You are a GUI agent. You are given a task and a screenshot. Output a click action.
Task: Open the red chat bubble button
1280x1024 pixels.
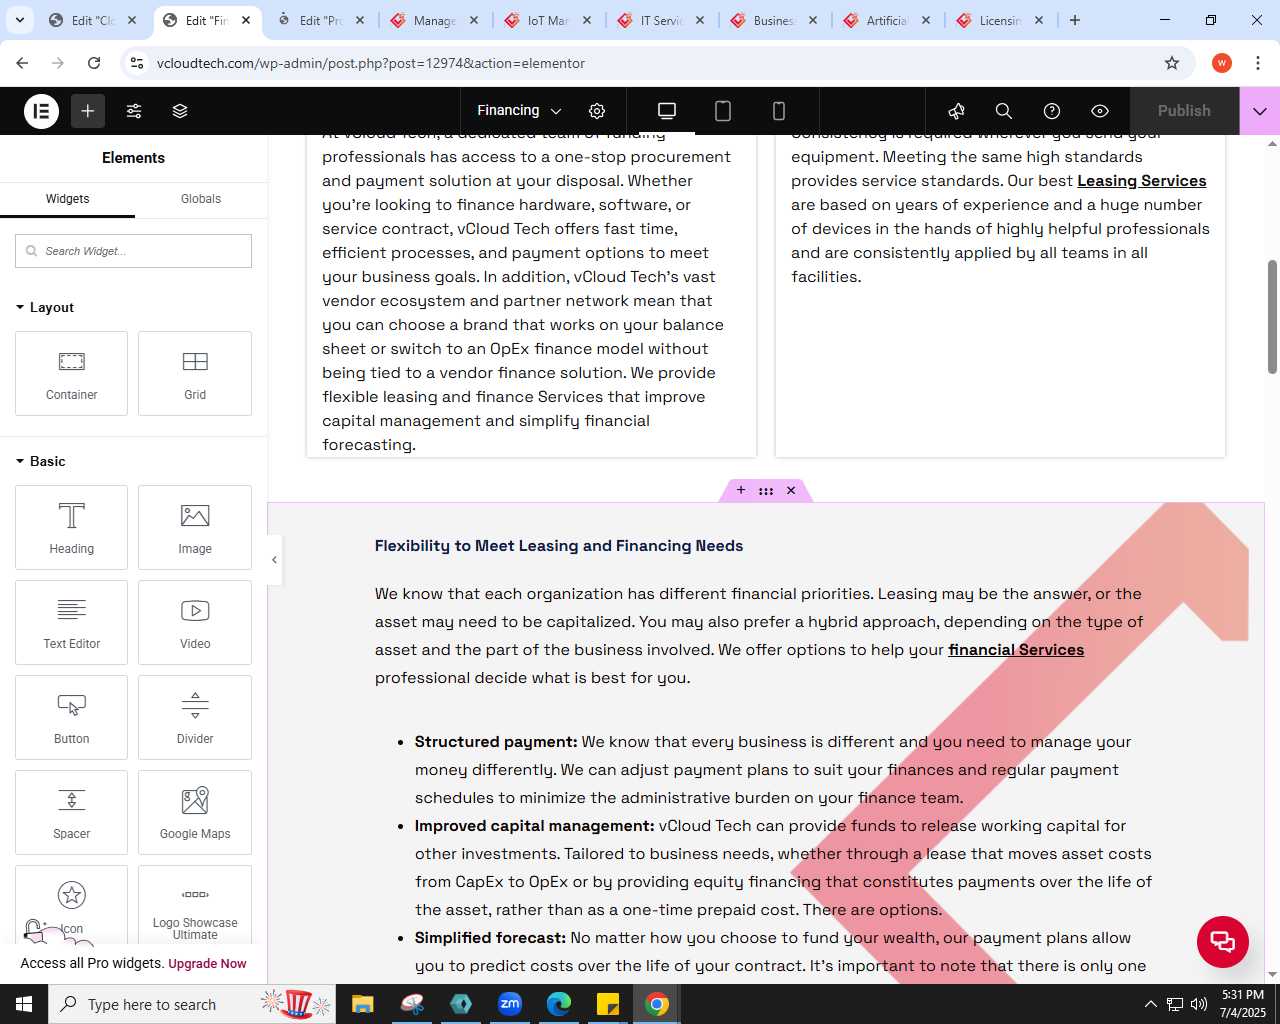[1223, 942]
